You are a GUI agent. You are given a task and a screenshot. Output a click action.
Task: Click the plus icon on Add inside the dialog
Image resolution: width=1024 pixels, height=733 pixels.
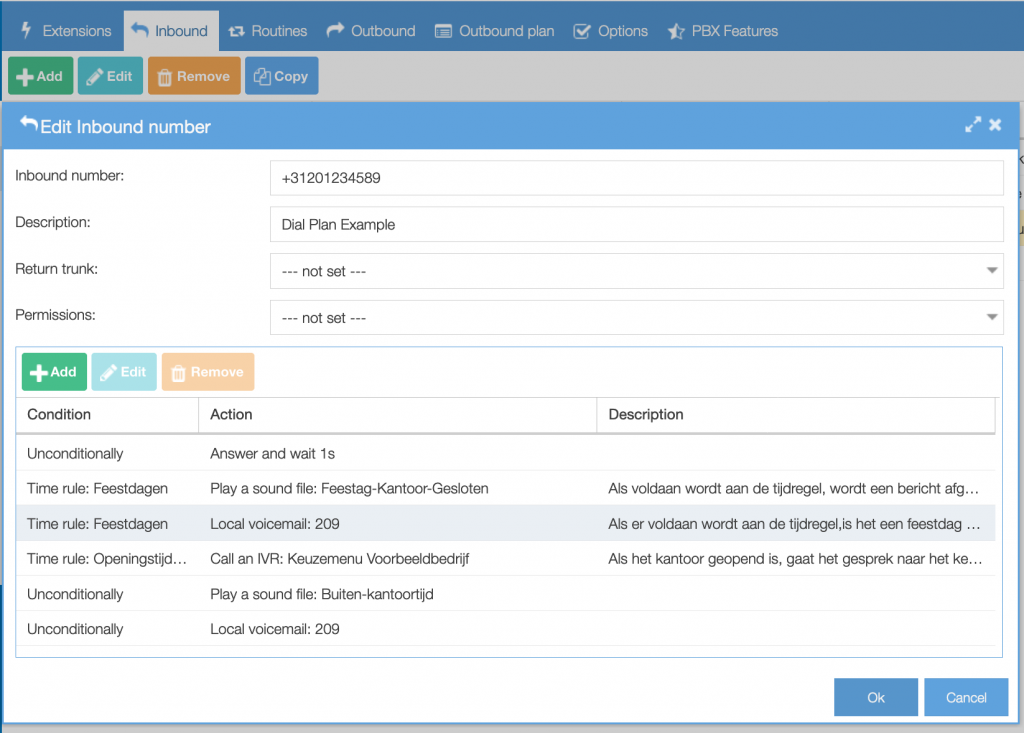37,371
